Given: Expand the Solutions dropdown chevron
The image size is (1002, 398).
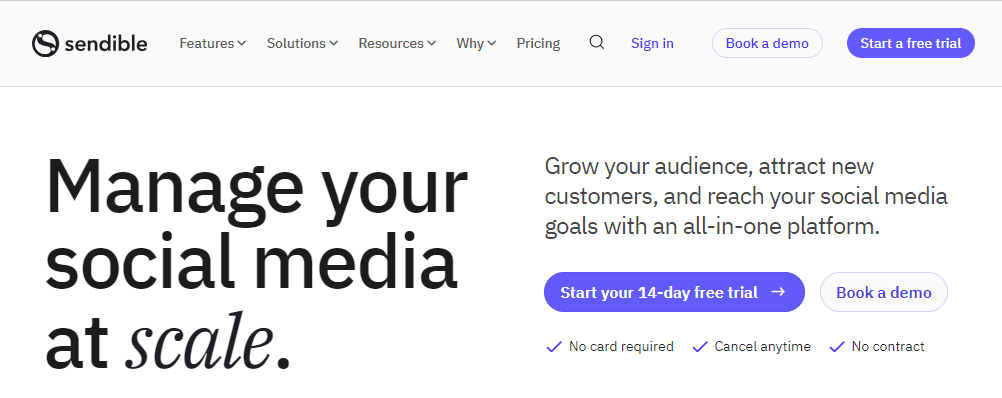Looking at the screenshot, I should point(334,43).
